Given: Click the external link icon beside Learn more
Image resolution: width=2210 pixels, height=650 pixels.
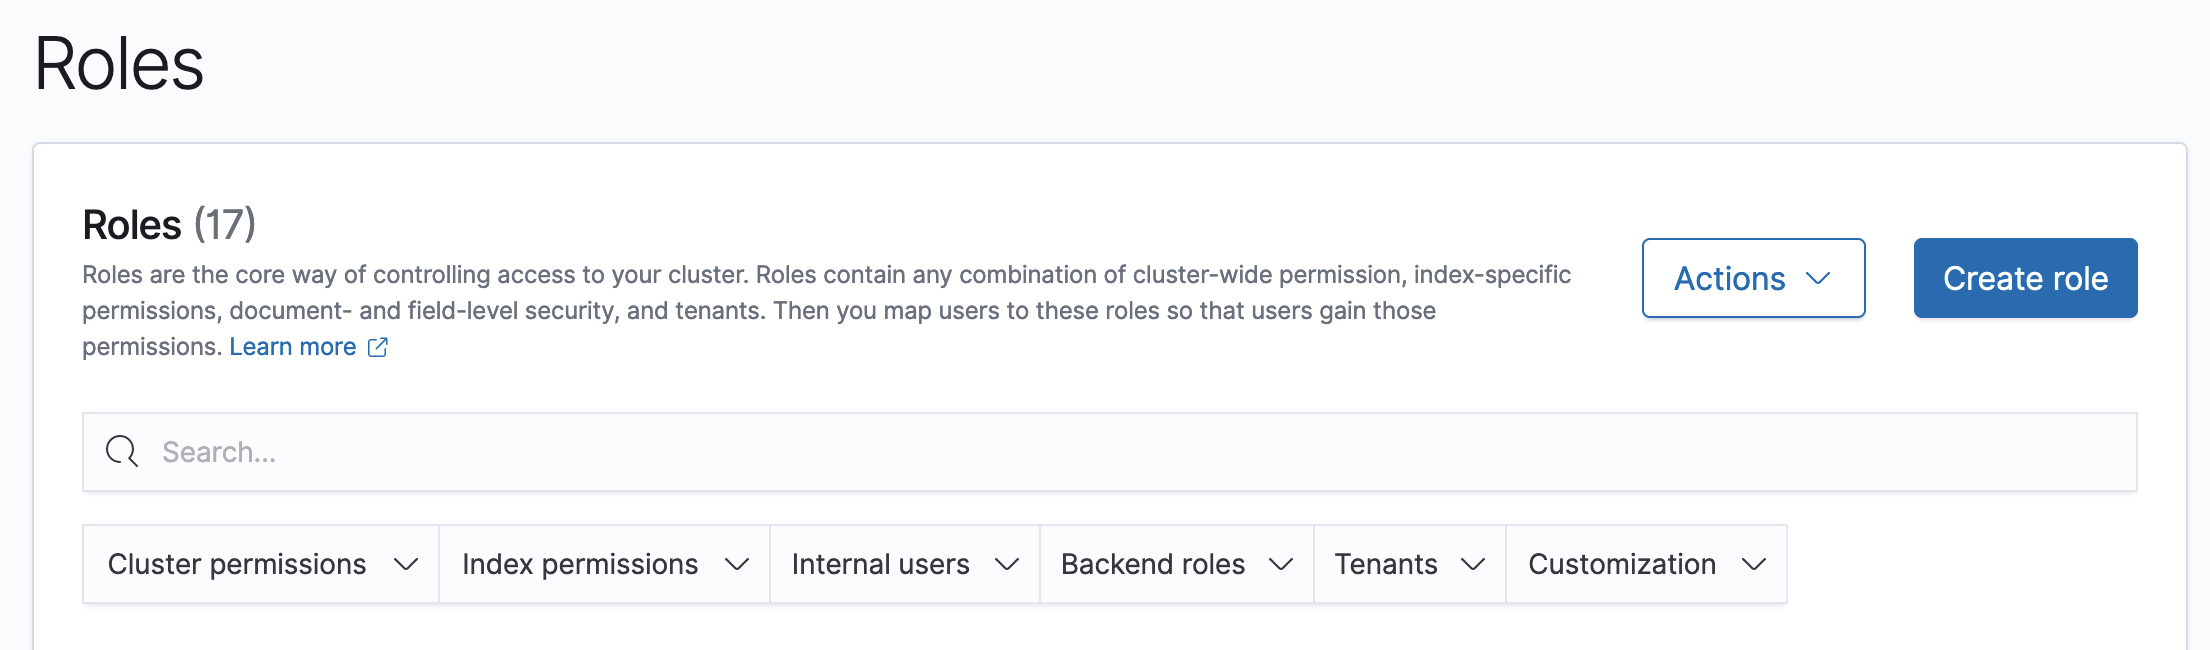Looking at the screenshot, I should click(378, 346).
